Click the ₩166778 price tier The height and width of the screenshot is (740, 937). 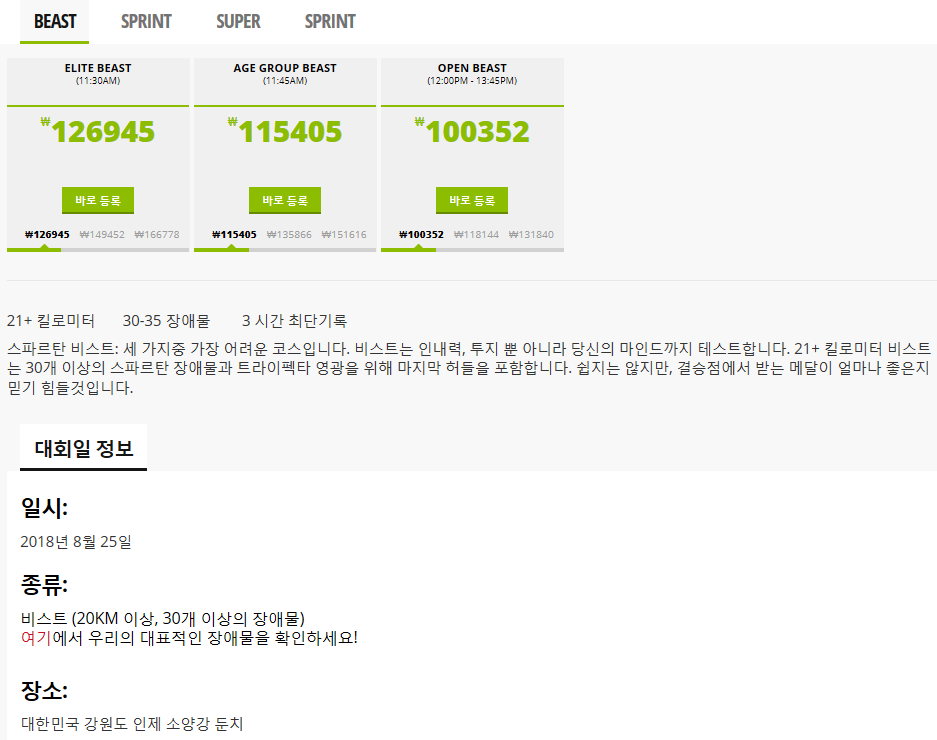coord(157,234)
